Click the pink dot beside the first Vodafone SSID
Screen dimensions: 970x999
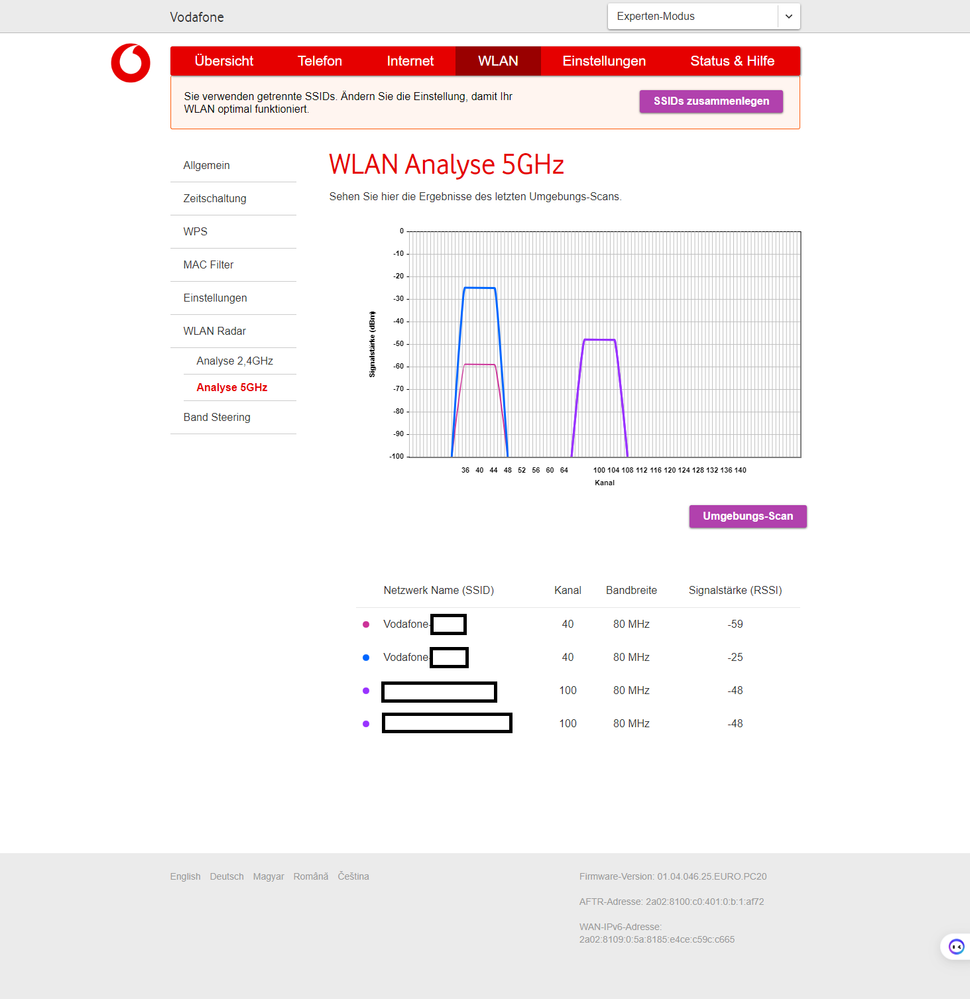click(366, 623)
